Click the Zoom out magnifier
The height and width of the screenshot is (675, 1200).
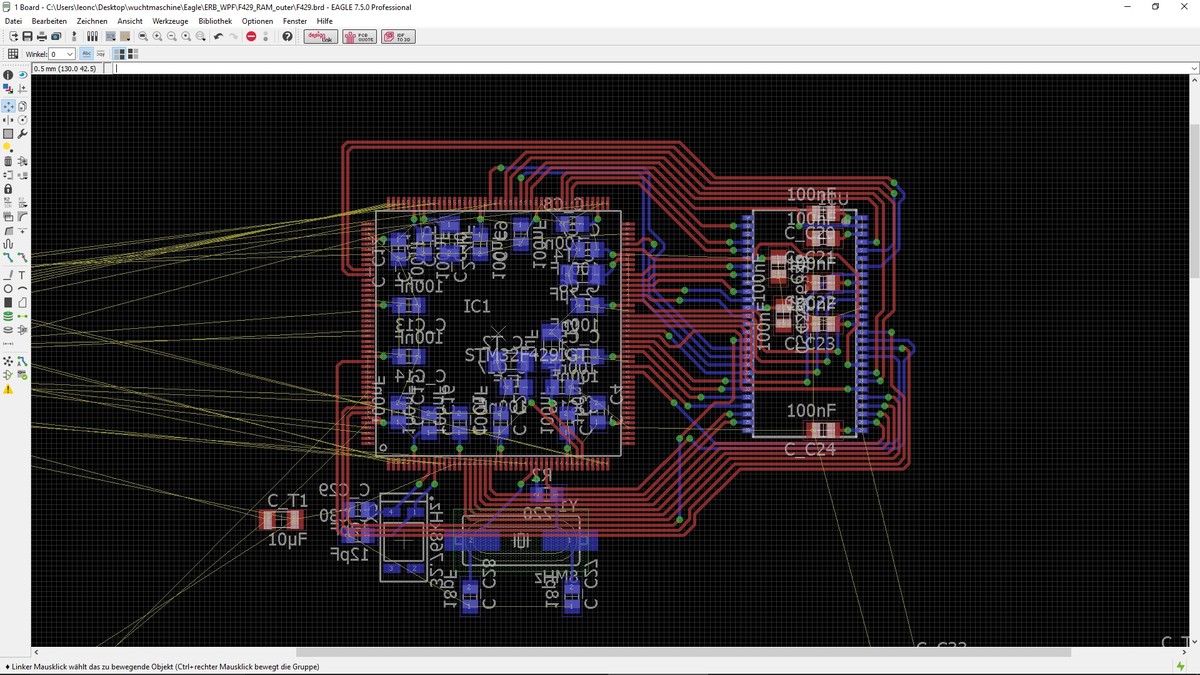coord(171,37)
